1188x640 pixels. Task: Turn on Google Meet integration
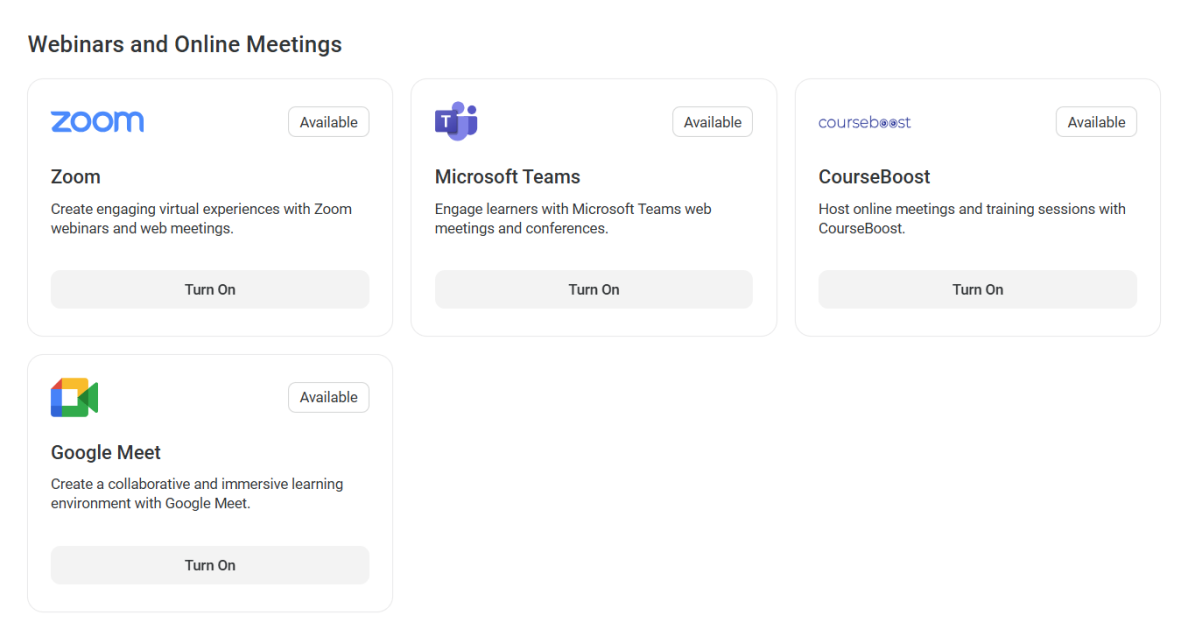click(x=210, y=565)
